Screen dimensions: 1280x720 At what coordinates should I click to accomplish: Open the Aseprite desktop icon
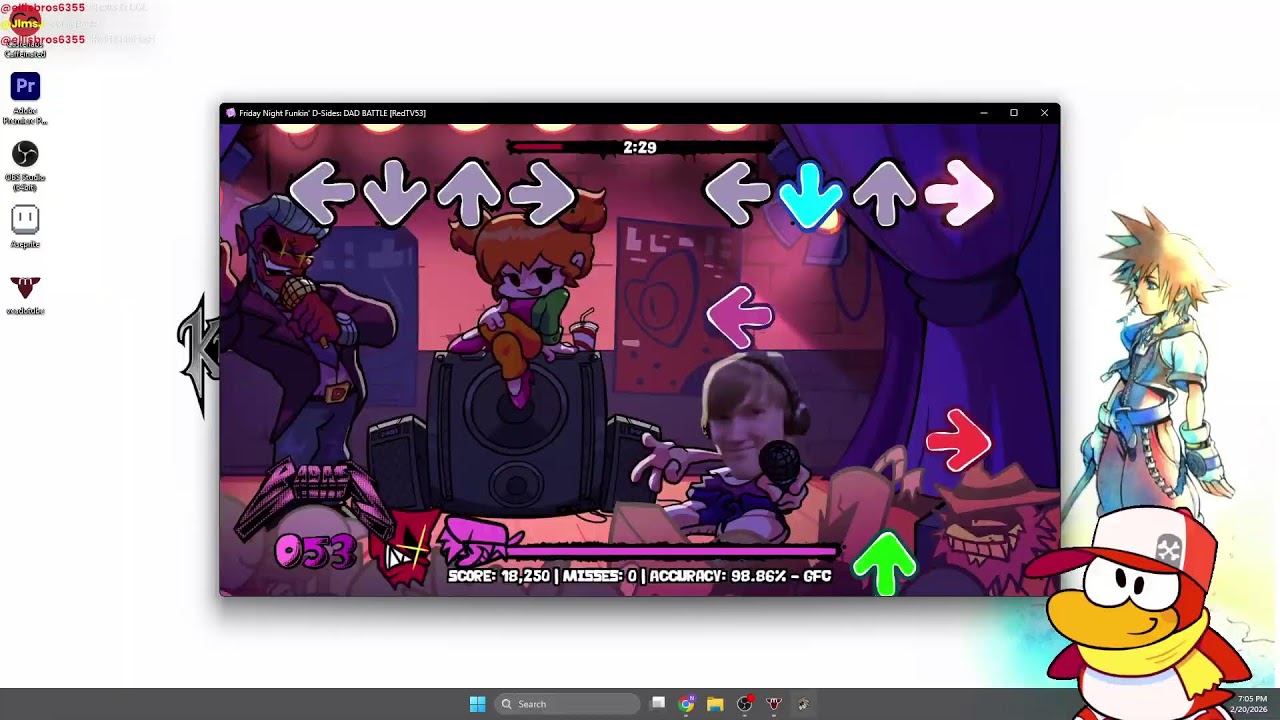tap(25, 227)
